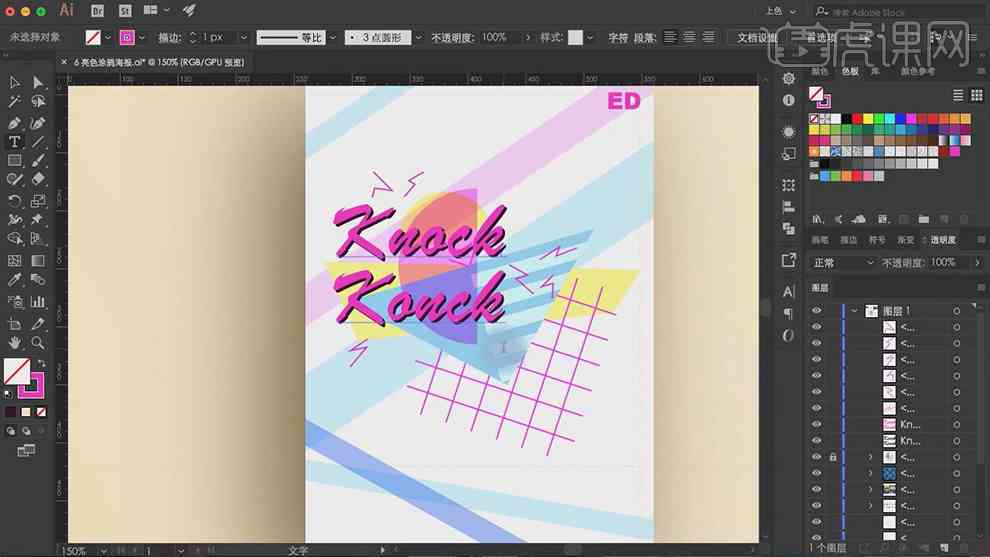
Task: Open the Align panel icon
Action: pos(789,207)
